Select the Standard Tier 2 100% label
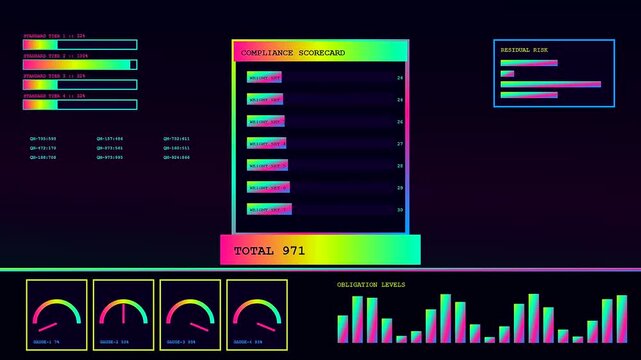This screenshot has width=641, height=360. tap(56, 56)
